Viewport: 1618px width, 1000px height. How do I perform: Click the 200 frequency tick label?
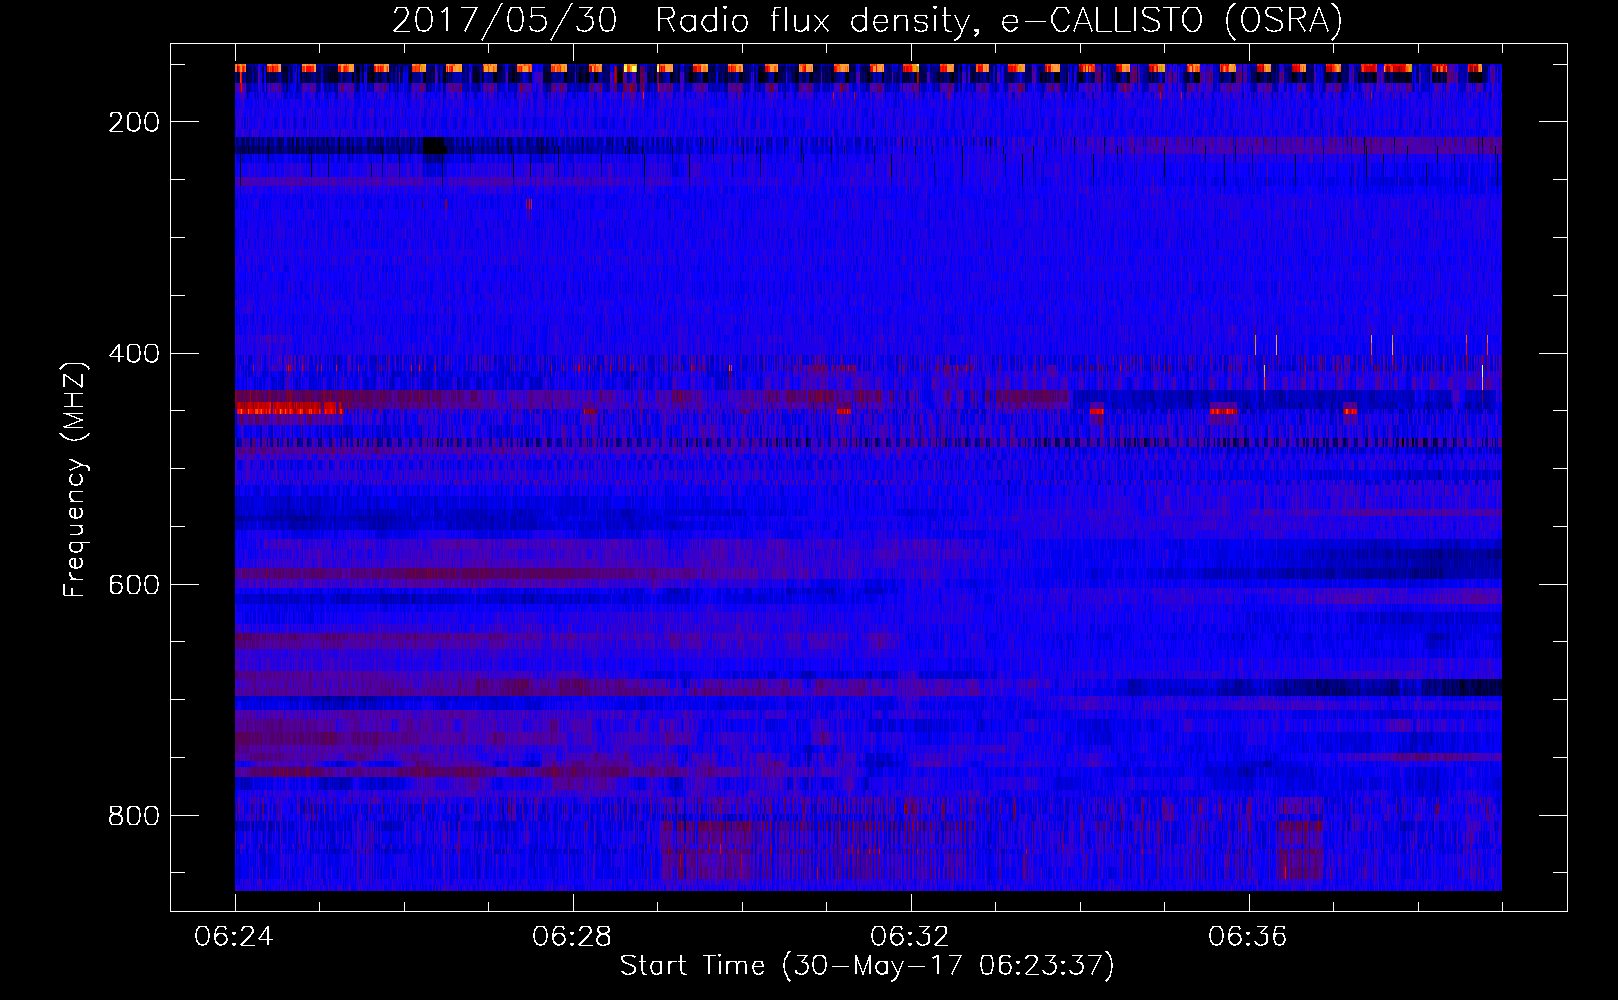pyautogui.click(x=134, y=122)
